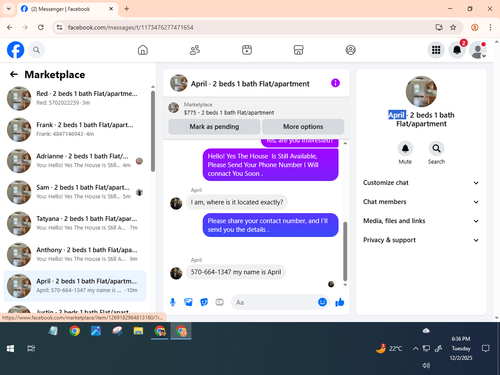Expand the Chat members section
500x375 pixels.
[421, 202]
